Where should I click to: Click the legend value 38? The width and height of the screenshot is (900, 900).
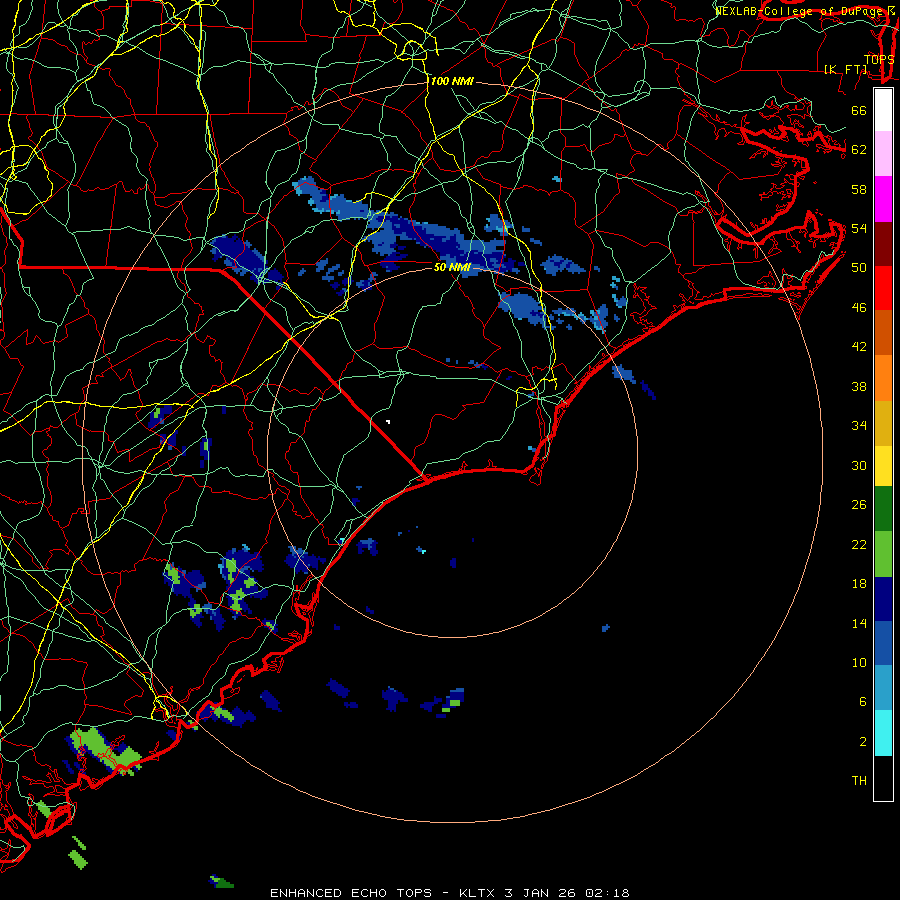(859, 386)
